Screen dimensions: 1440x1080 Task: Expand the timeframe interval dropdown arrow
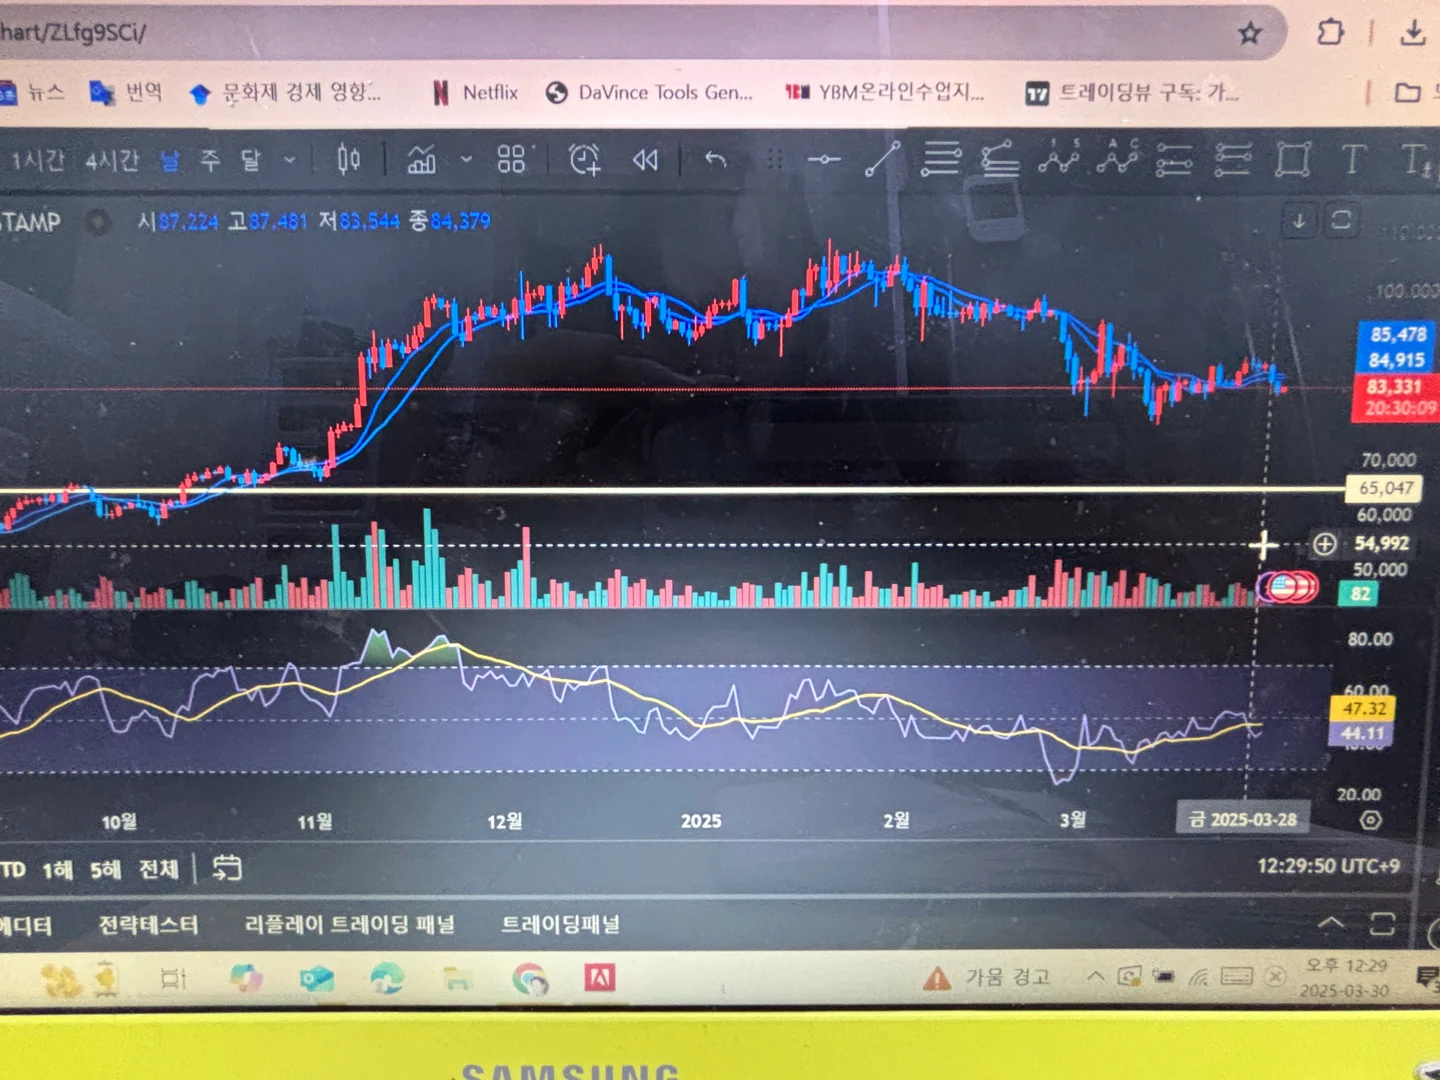click(290, 159)
